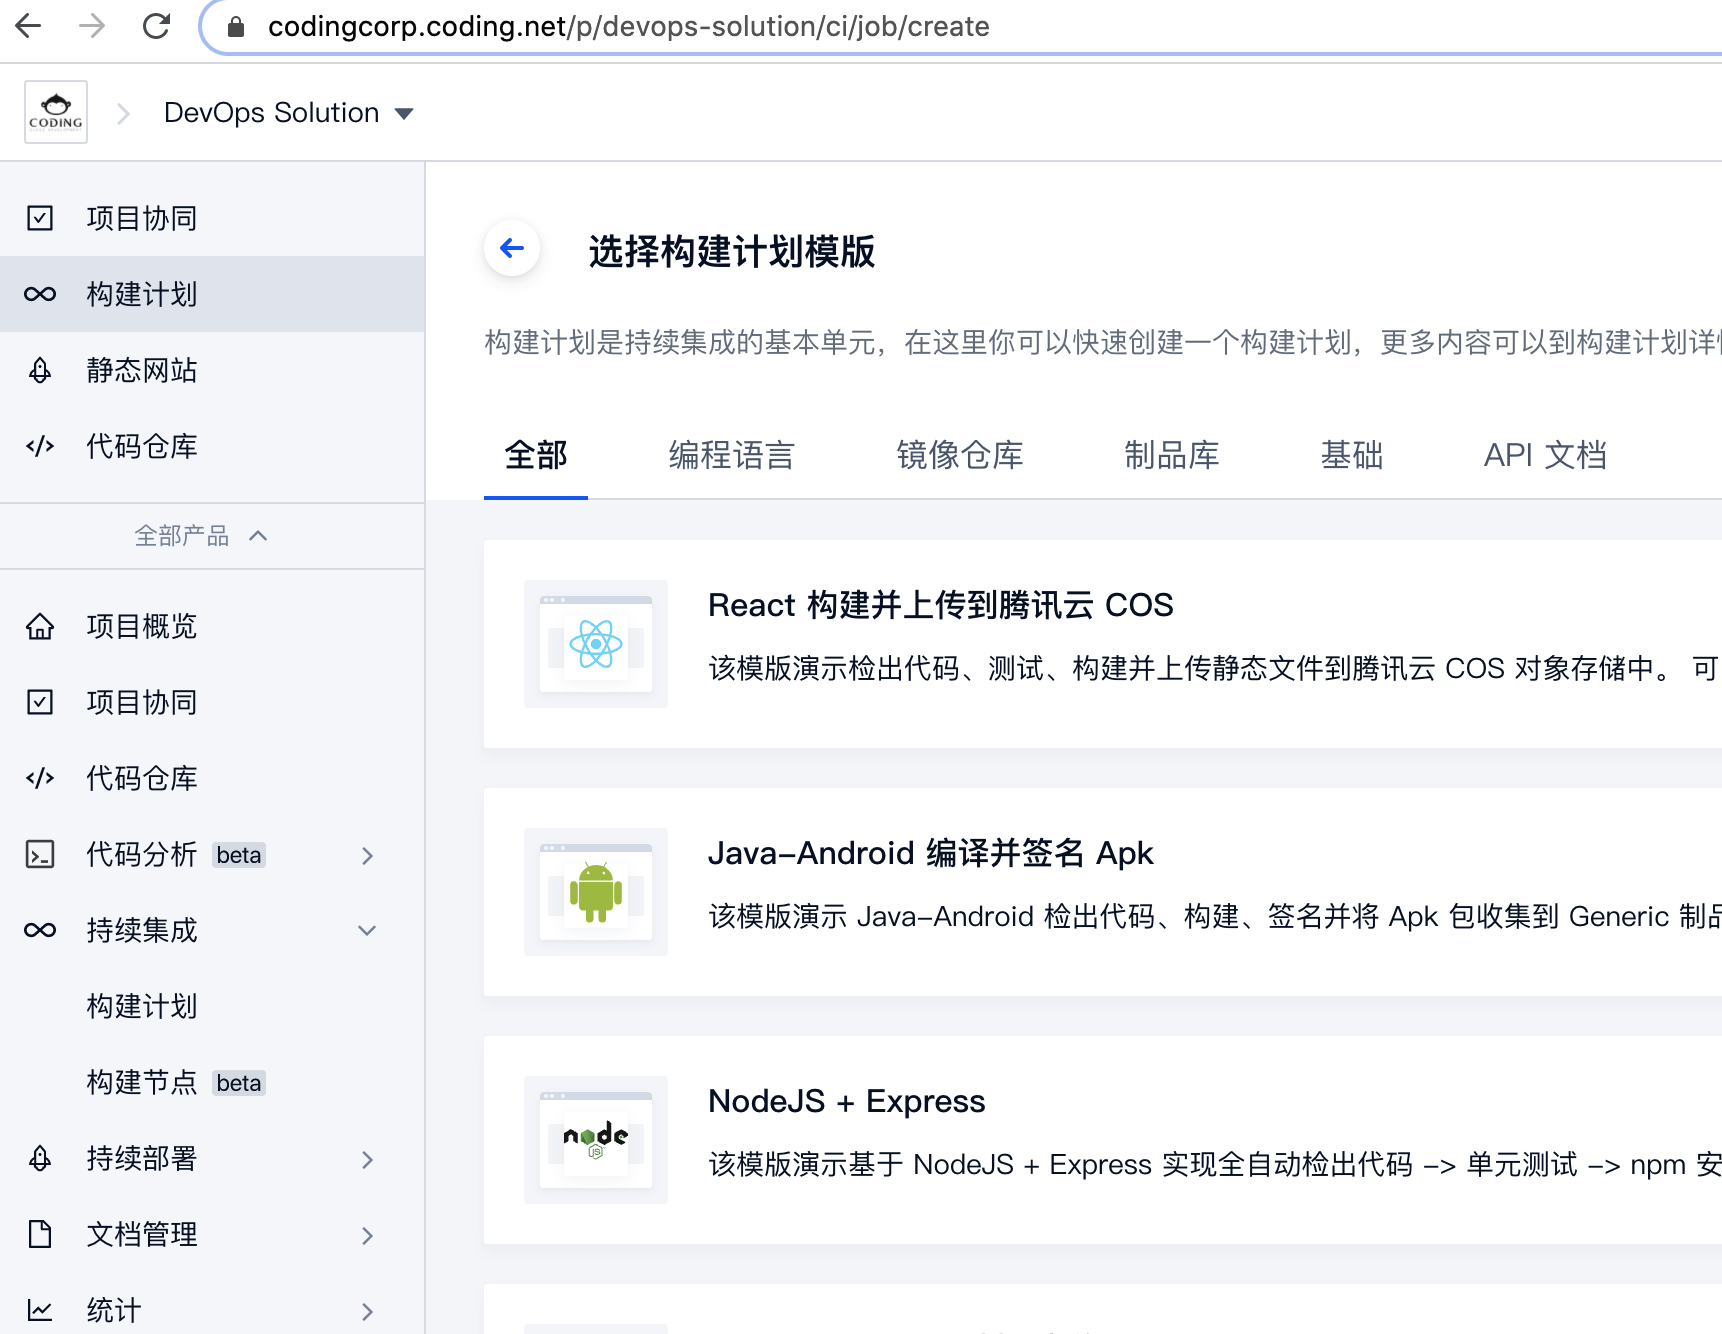Open 构建计划 under 持续集成
1722x1334 pixels.
click(142, 1006)
